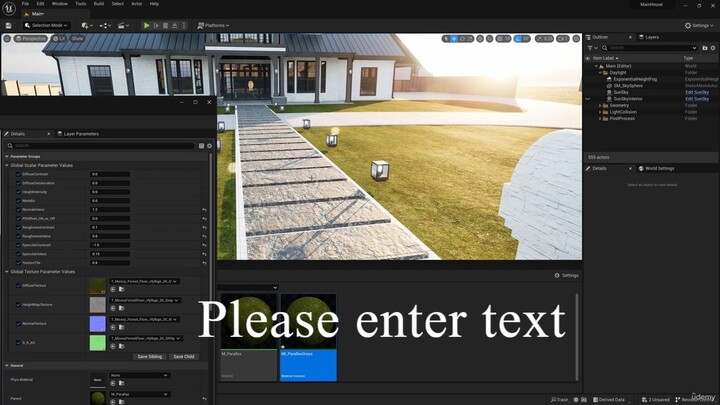Reset NormalIntens parameter to default

[x=204, y=209]
